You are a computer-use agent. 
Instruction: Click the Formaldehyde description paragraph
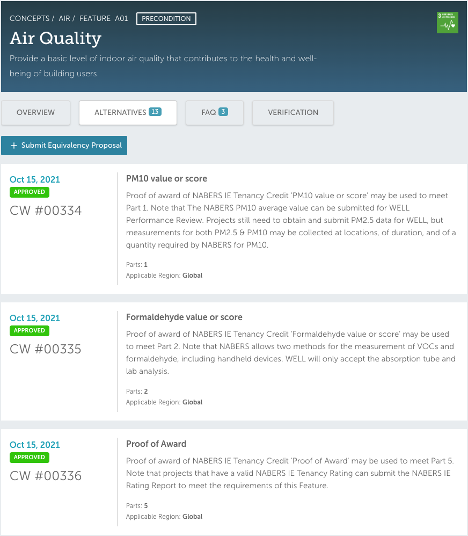291,352
